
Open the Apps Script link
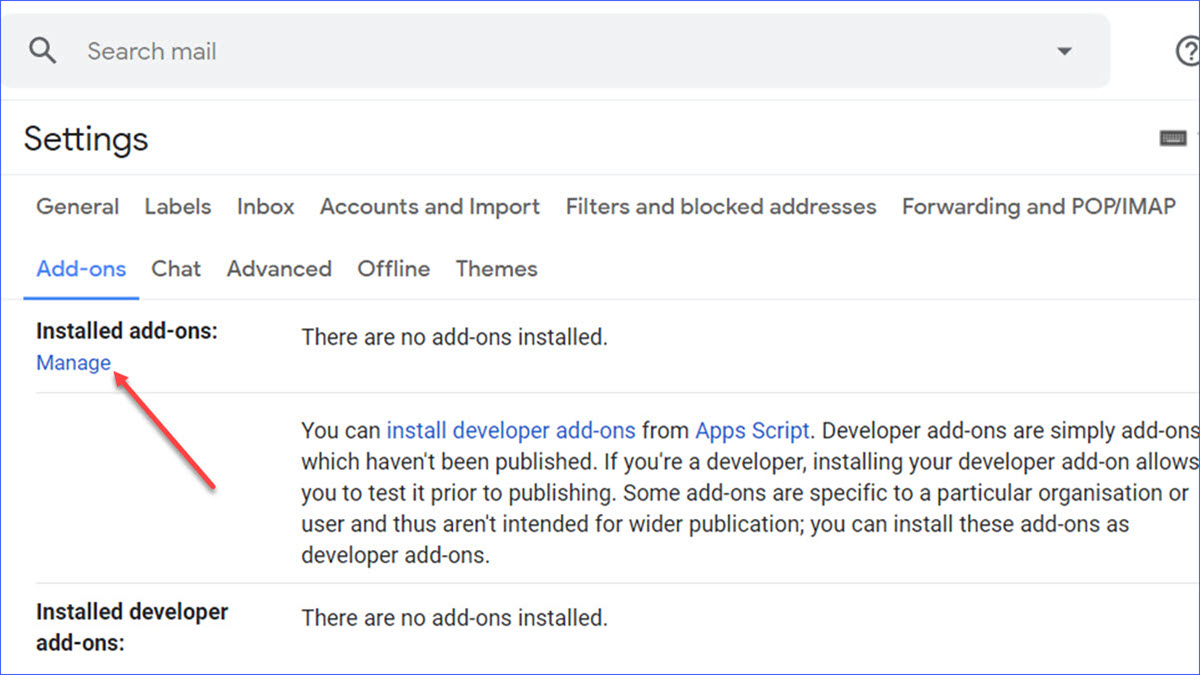pos(752,431)
